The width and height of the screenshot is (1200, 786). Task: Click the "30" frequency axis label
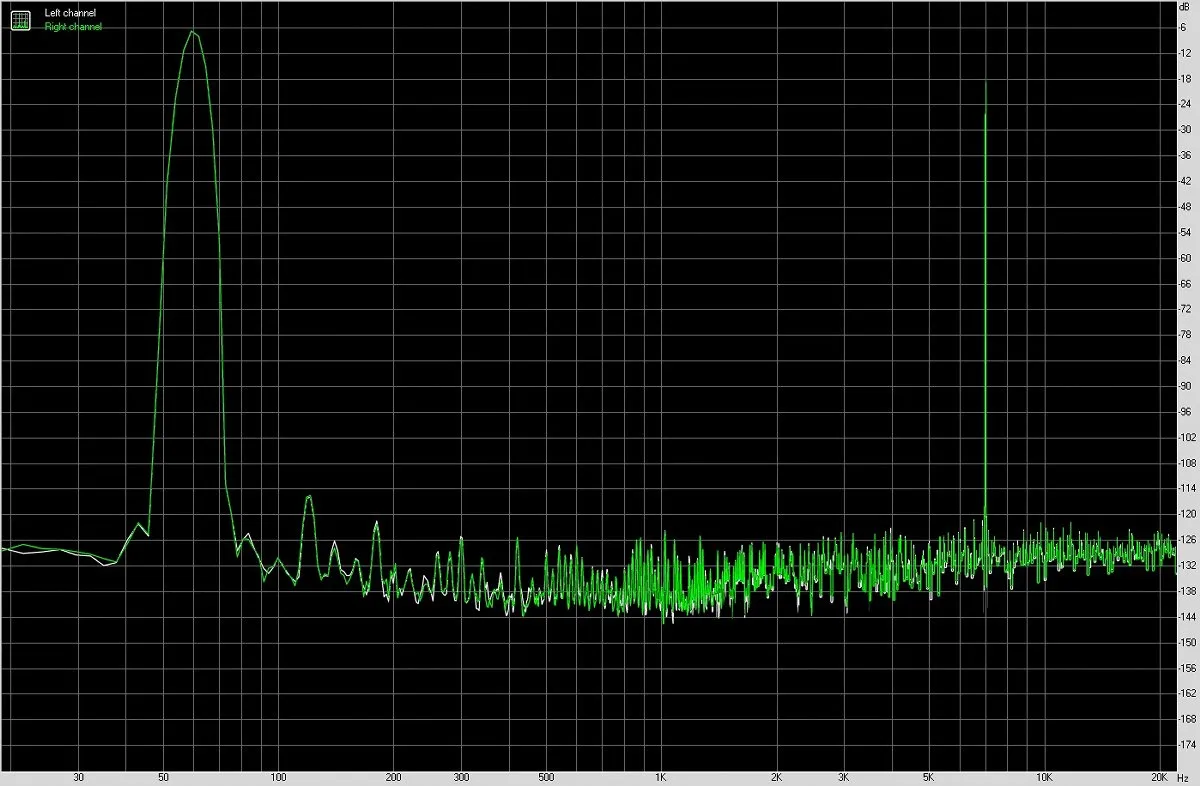click(x=78, y=776)
